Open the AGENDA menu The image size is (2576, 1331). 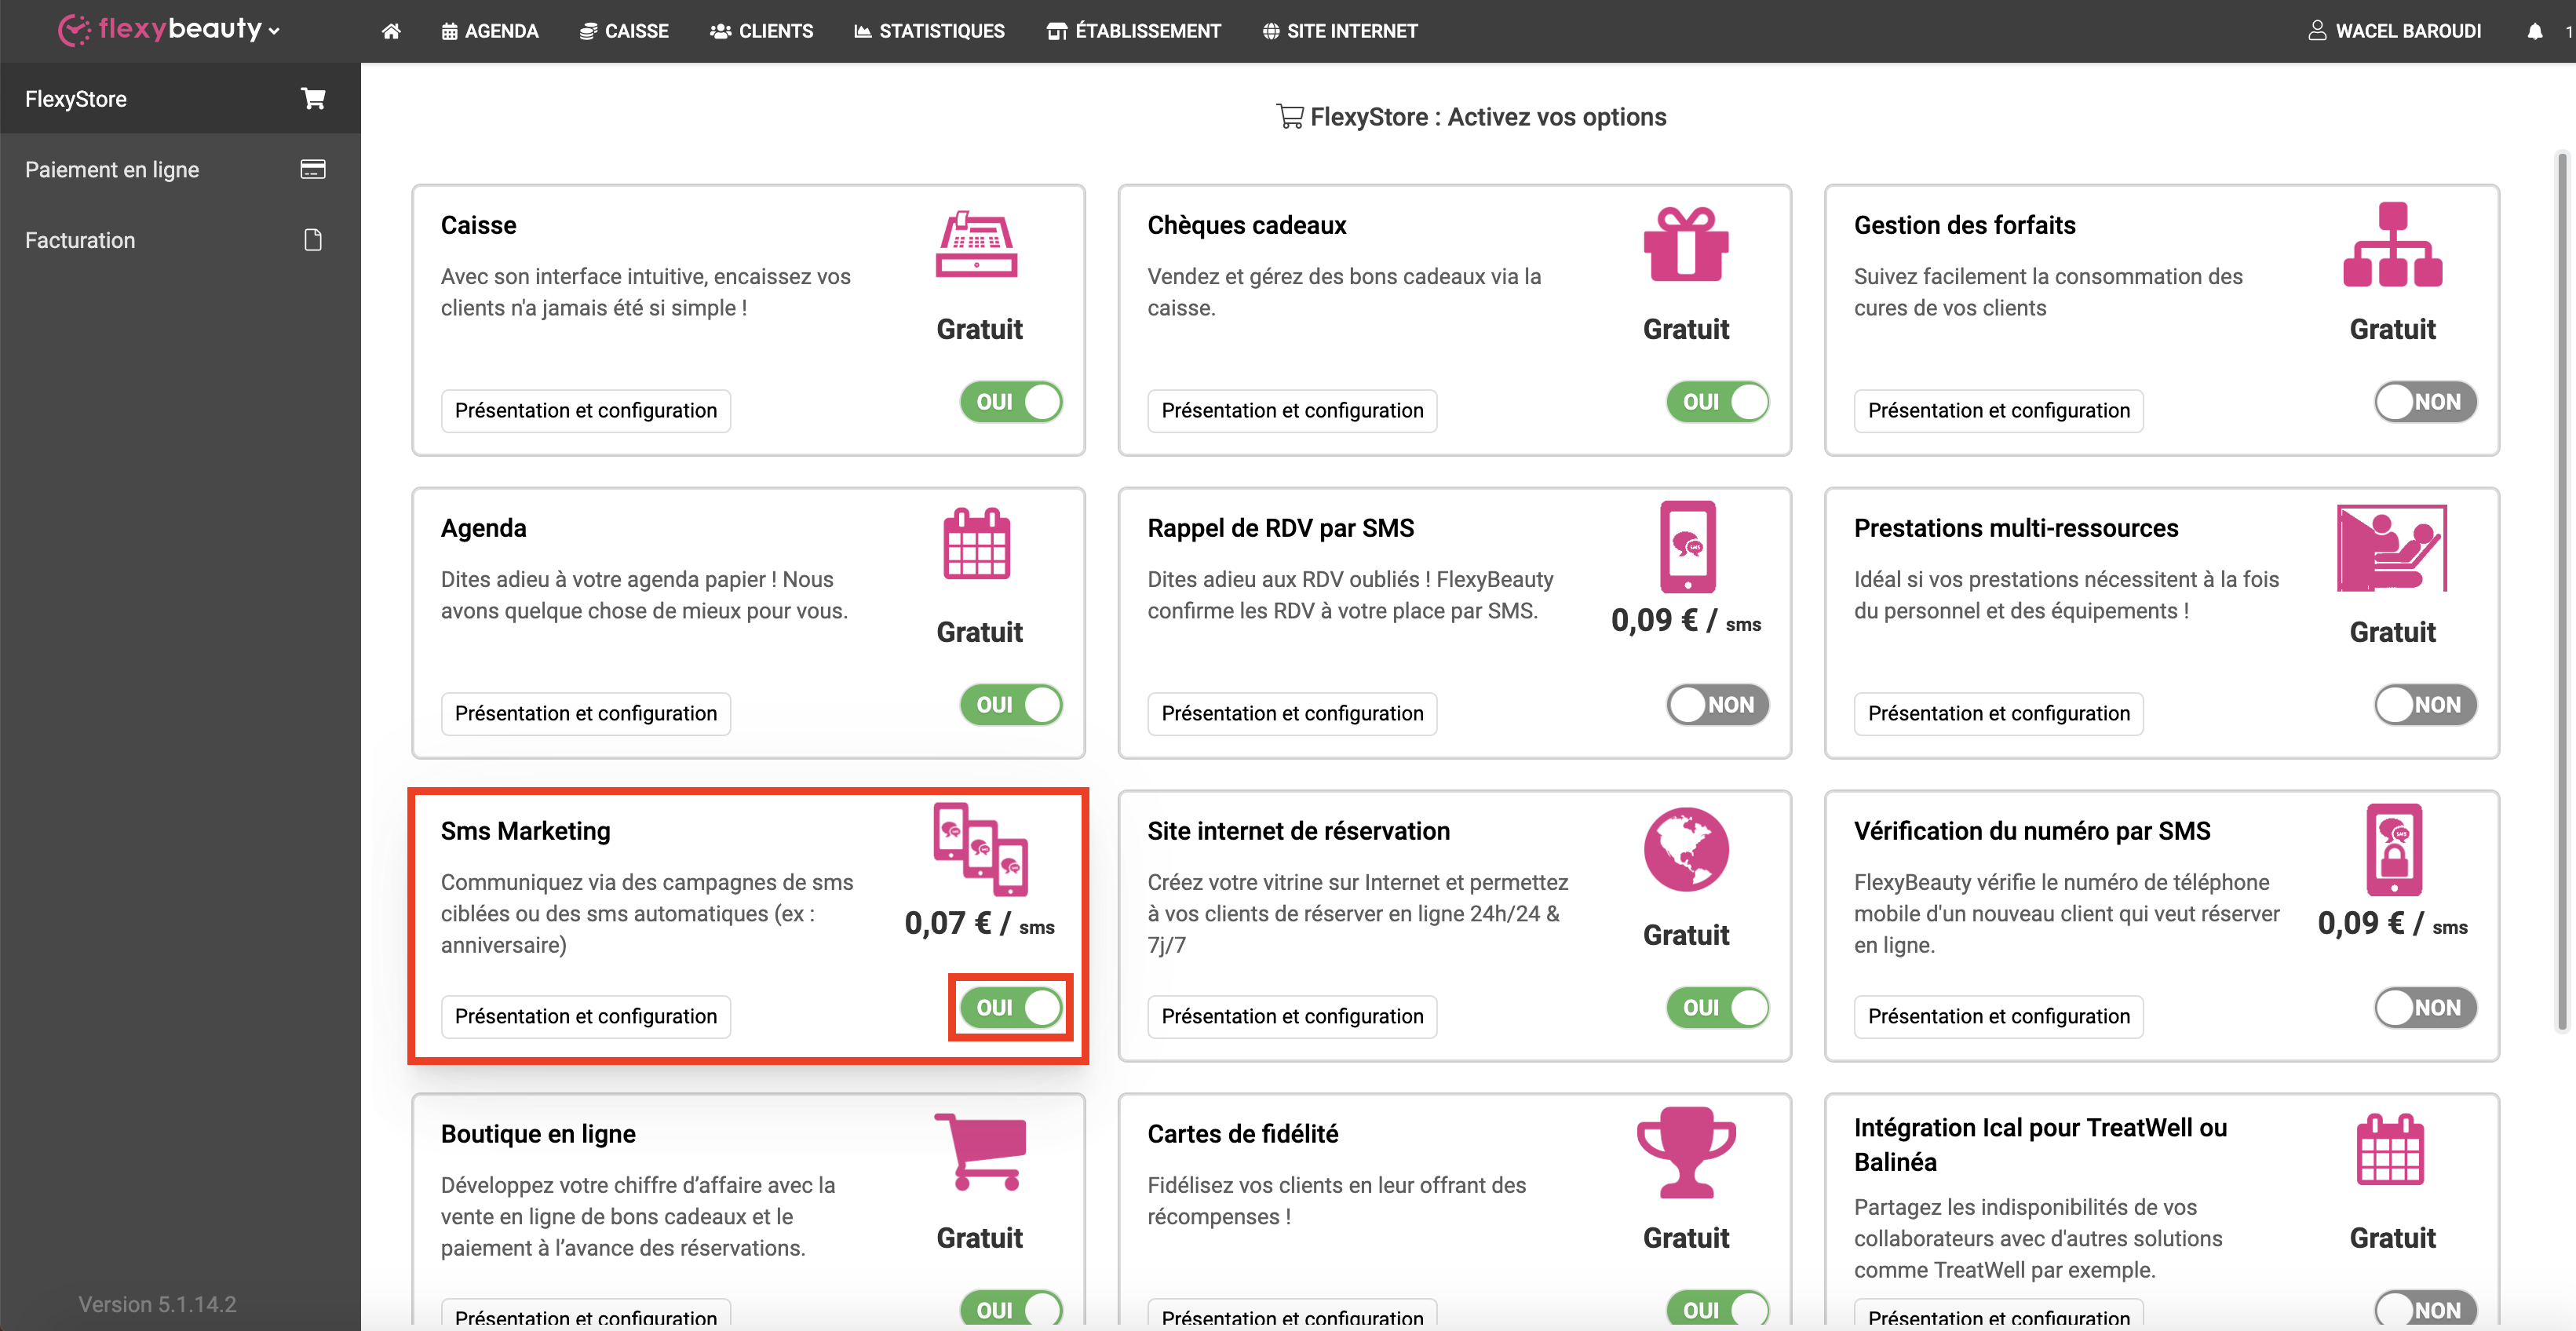[x=490, y=31]
